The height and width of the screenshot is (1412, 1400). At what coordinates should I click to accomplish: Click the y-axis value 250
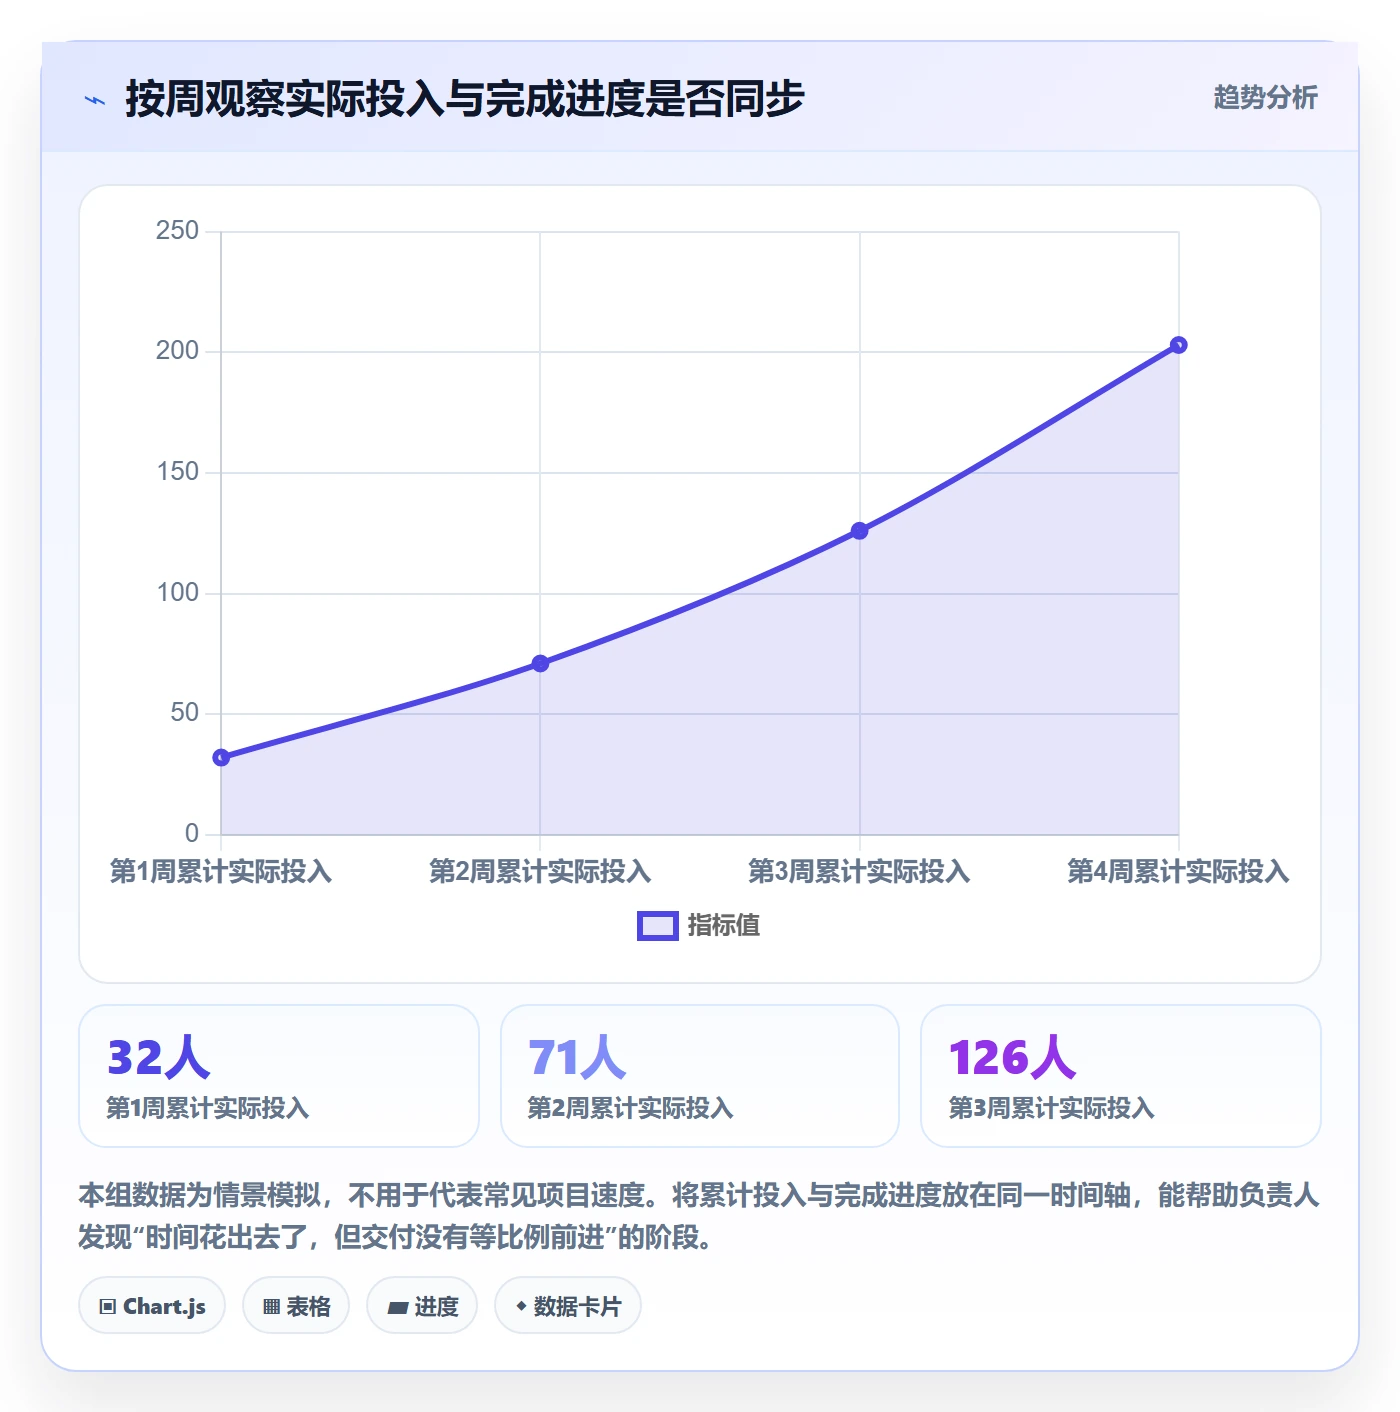tap(177, 231)
